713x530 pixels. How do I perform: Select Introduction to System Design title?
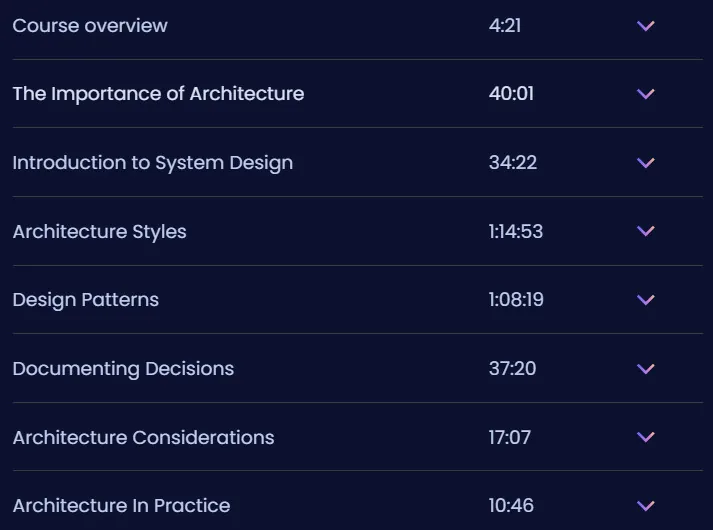[153, 163]
